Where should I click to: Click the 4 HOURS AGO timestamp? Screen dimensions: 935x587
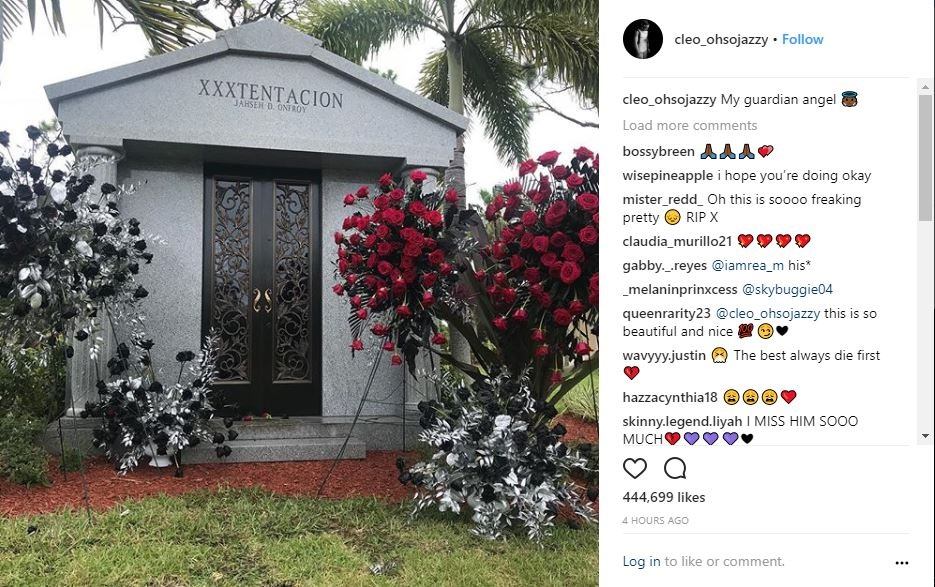655,520
